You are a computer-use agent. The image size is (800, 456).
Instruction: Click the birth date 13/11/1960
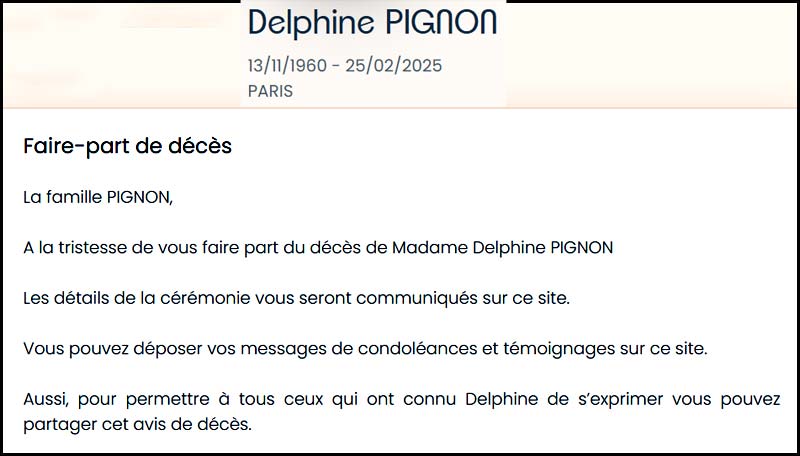tap(291, 66)
